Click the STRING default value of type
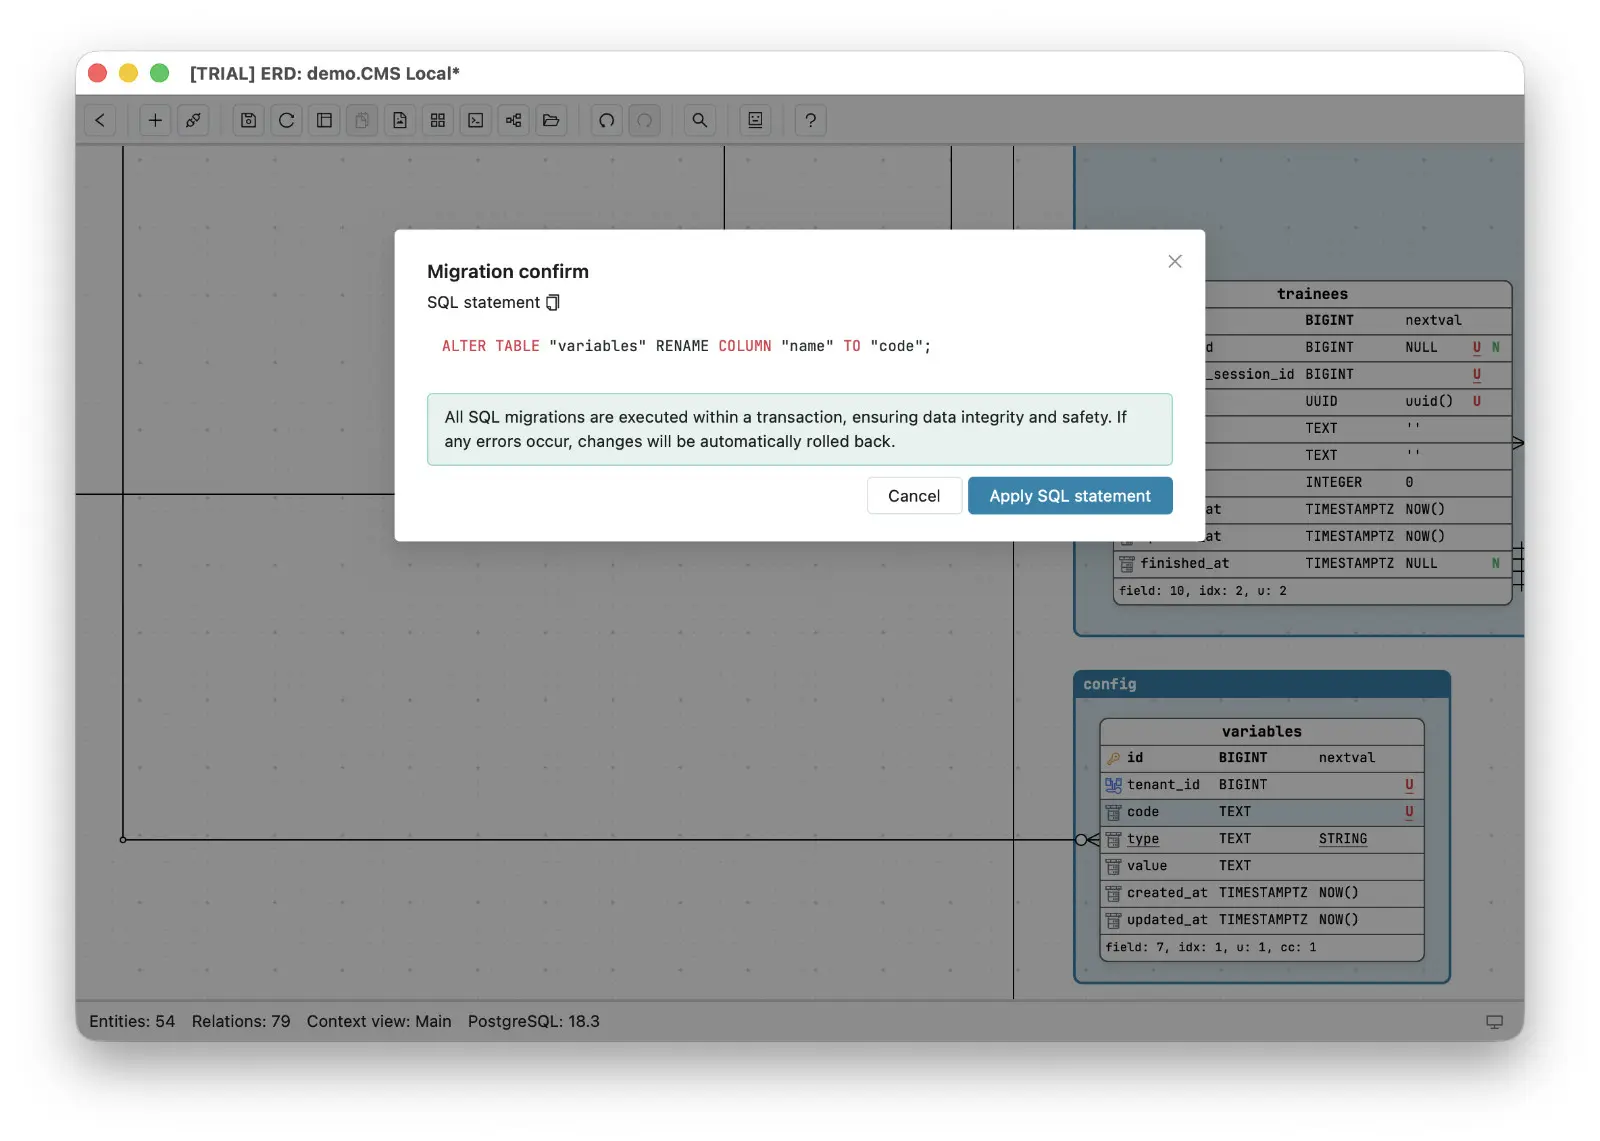The height and width of the screenshot is (1141, 1600). click(x=1343, y=839)
